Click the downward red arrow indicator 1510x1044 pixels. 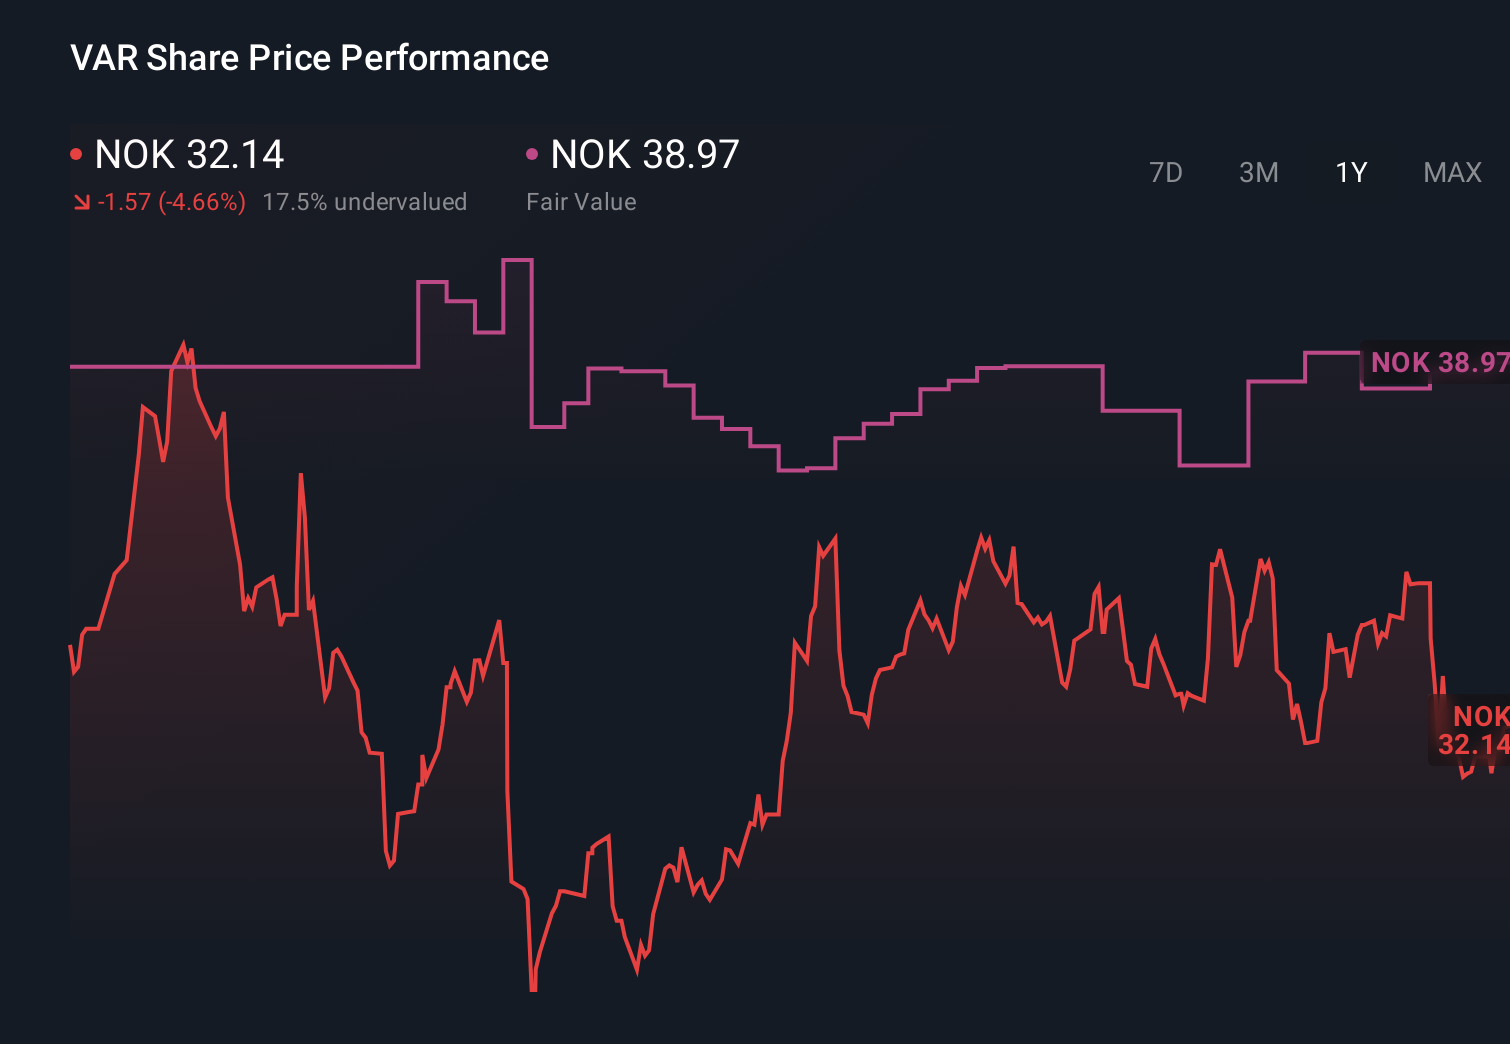(82, 201)
